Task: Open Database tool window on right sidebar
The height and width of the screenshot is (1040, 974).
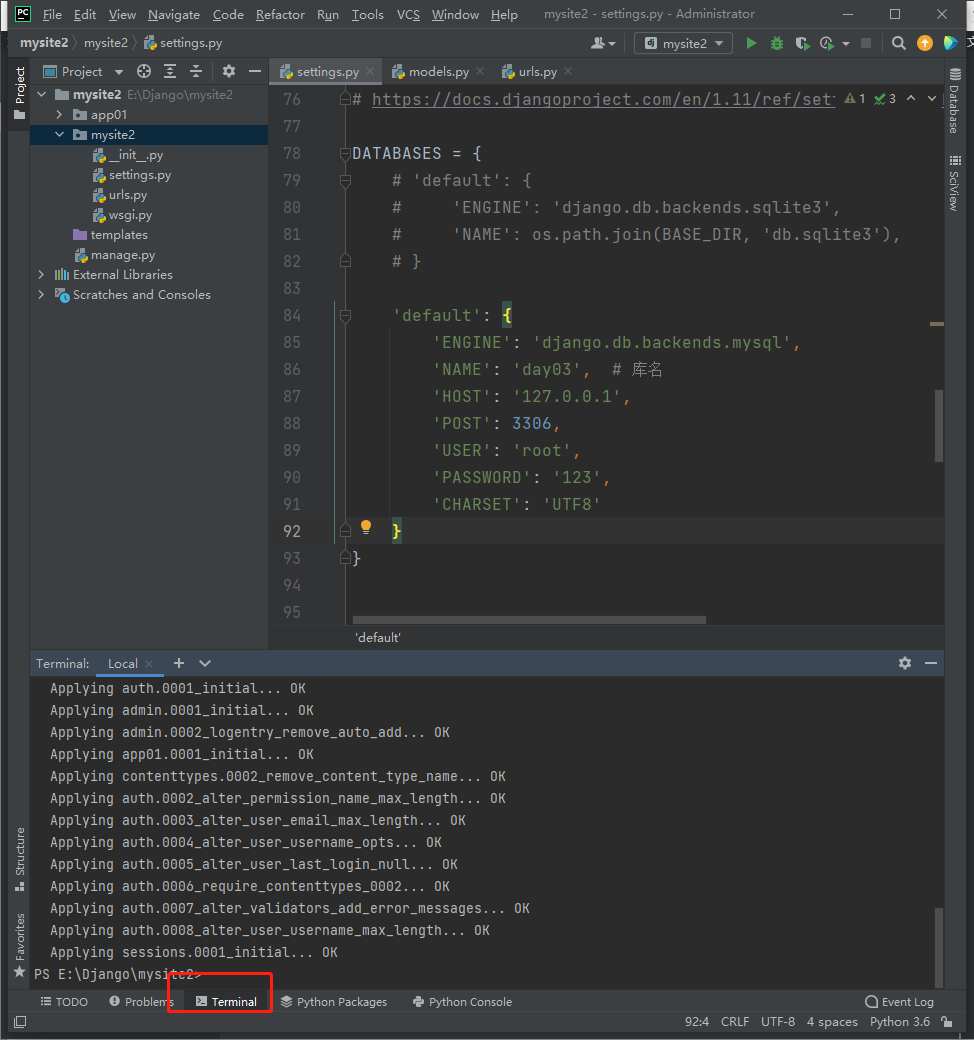Action: click(x=954, y=101)
